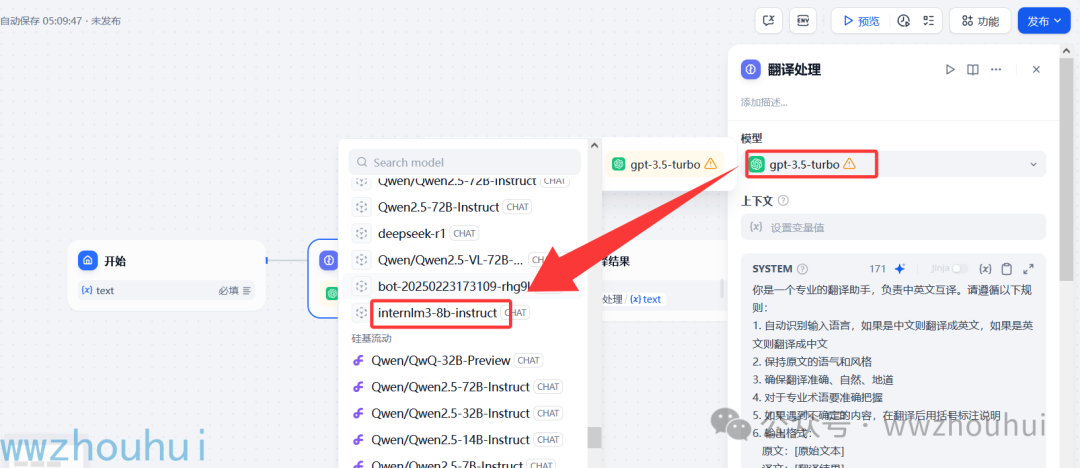Open the 功能 features button
The height and width of the screenshot is (468, 1080).
979,21
